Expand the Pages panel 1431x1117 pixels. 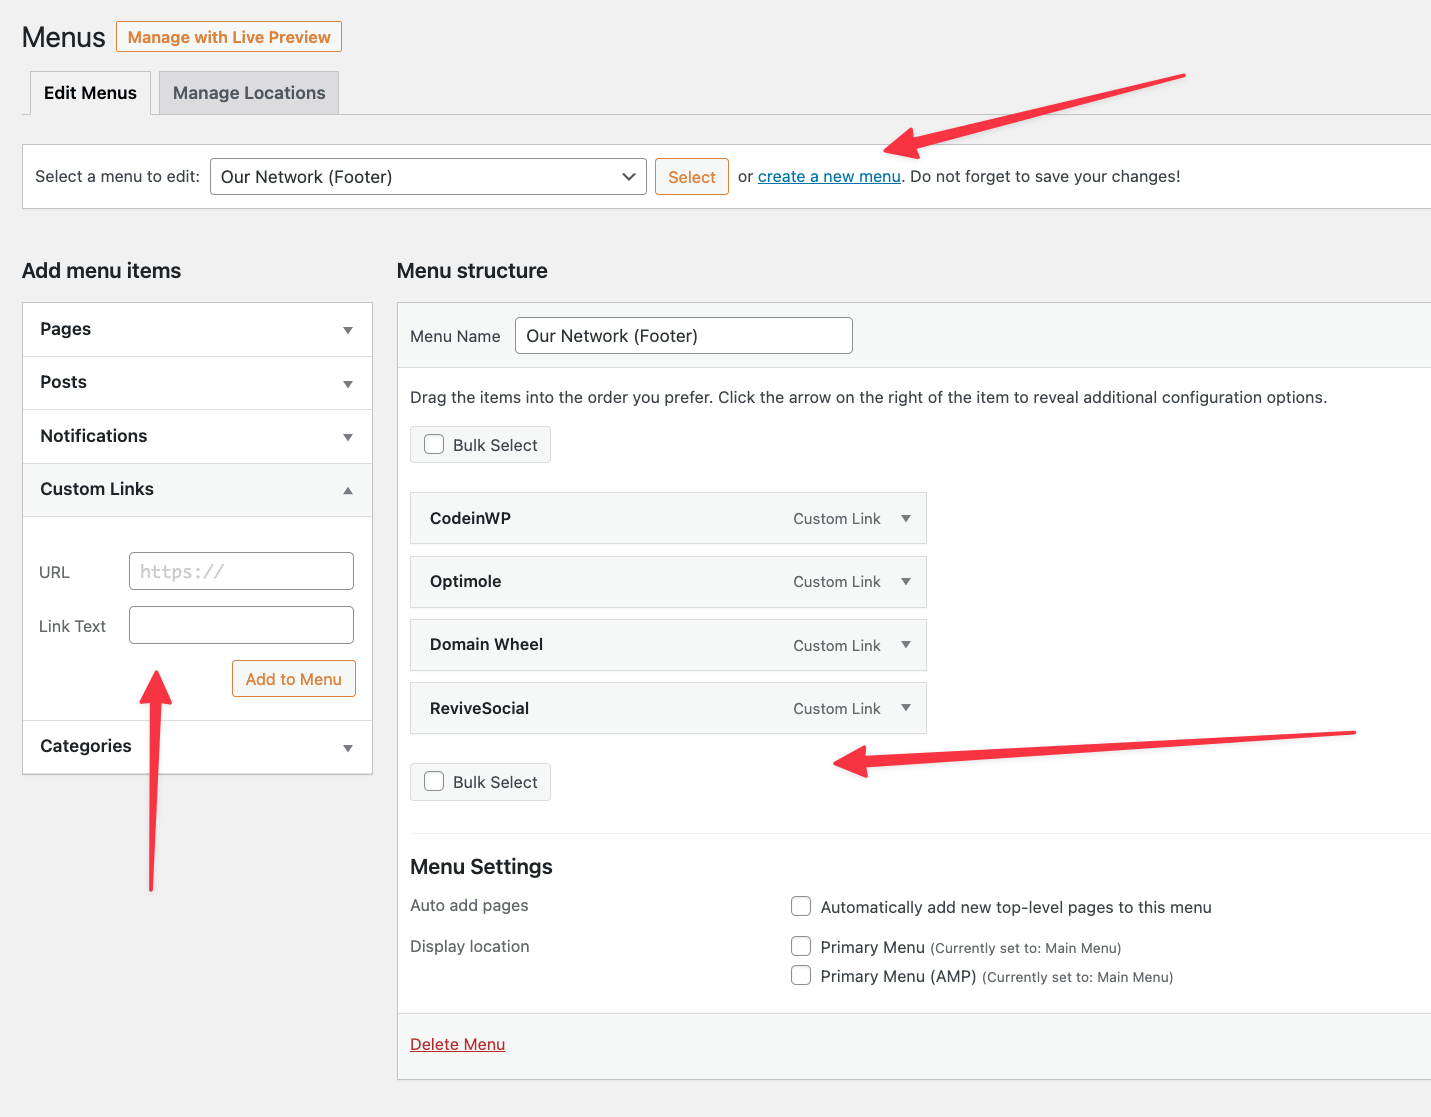tap(347, 330)
